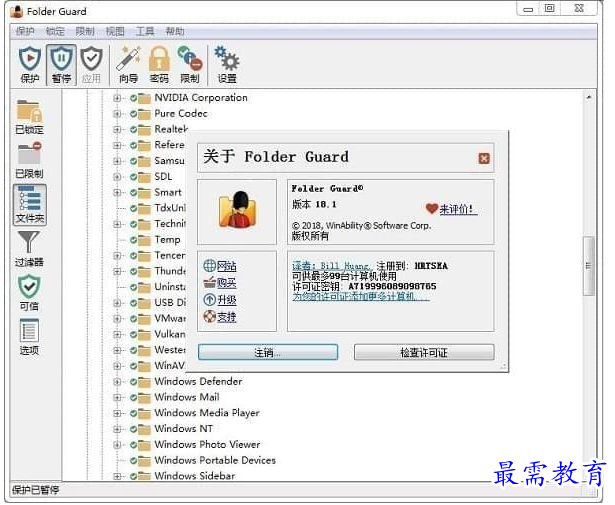Image resolution: width=615 pixels, height=505 pixels.
Task: Toggle green status mark of Windows Photo Viewer
Action: [133, 445]
